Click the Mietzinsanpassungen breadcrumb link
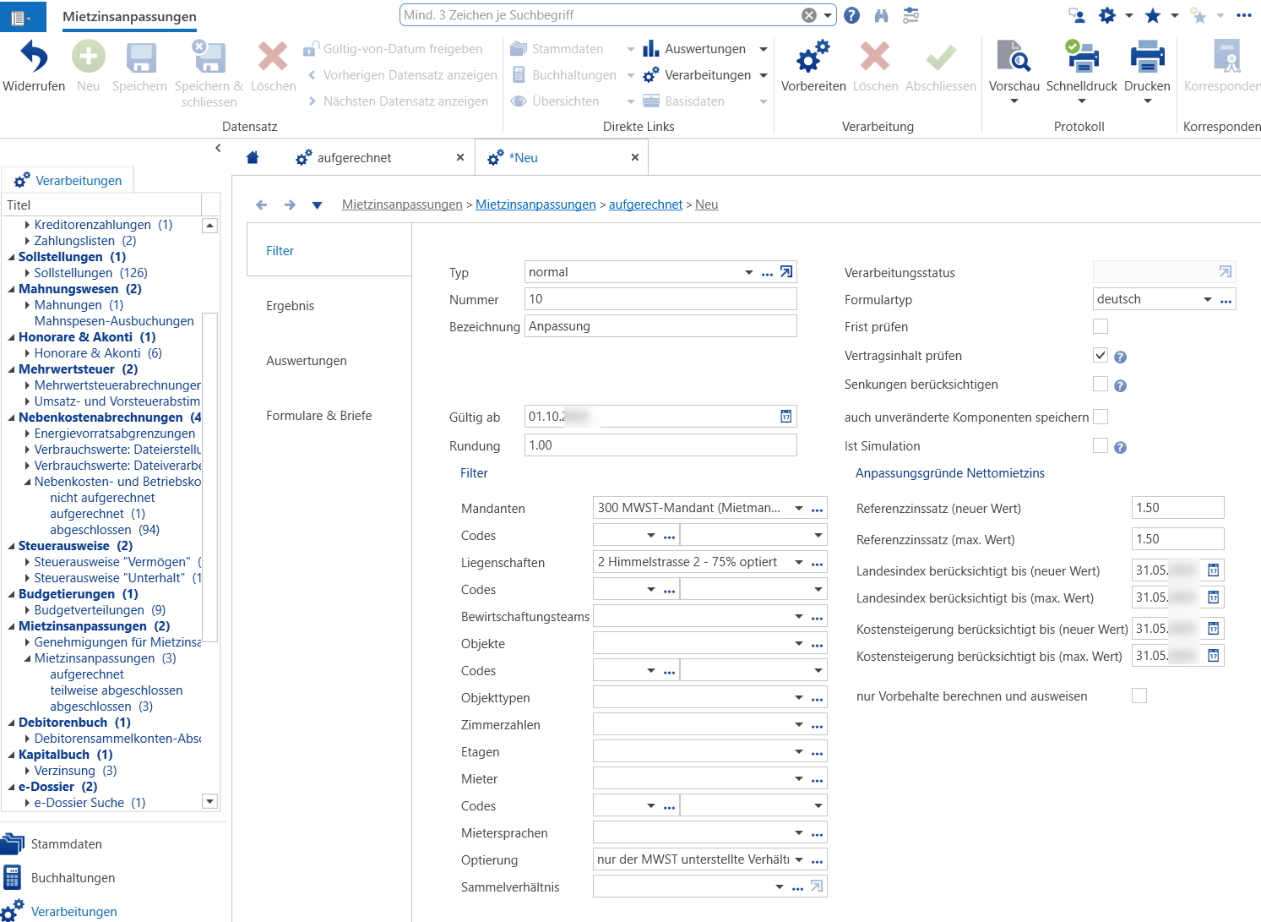The image size is (1261, 922). (x=535, y=204)
